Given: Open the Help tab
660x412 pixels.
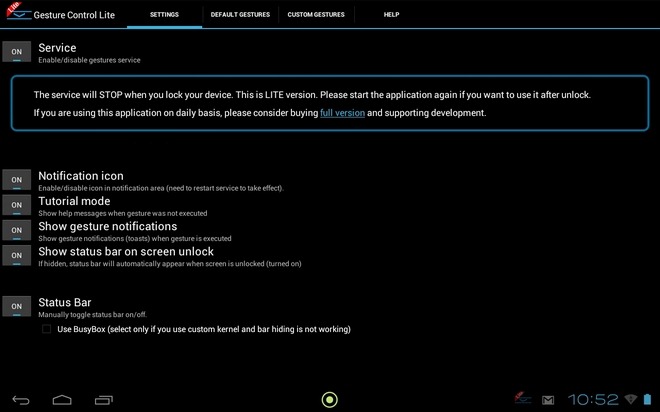Looking at the screenshot, I should click(391, 14).
